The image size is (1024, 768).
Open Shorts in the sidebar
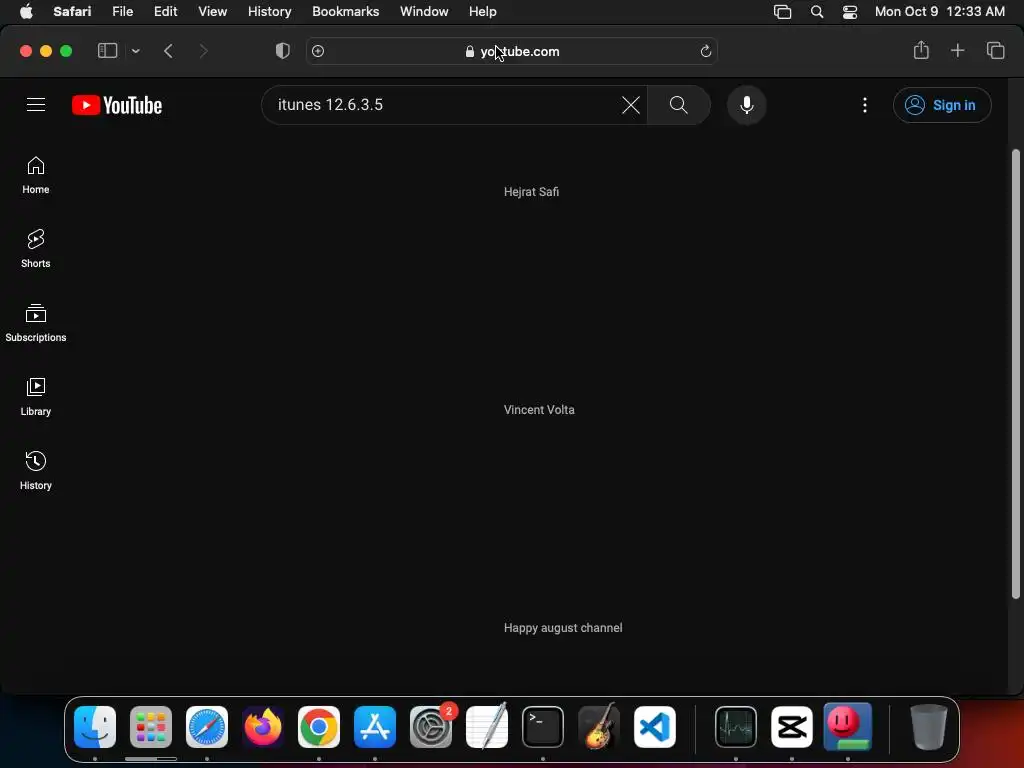36,249
